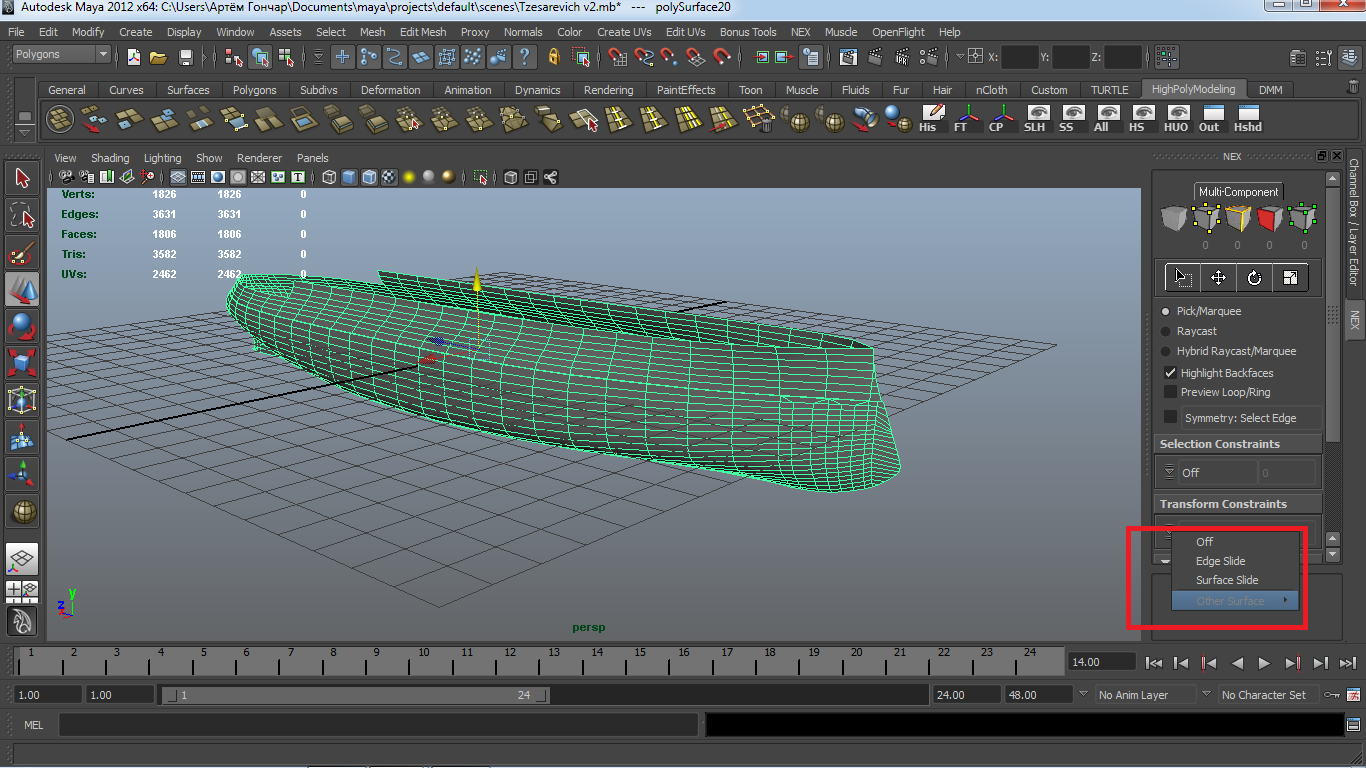Click the snap to grid magnet
This screenshot has width=1366, height=768.
[618, 57]
